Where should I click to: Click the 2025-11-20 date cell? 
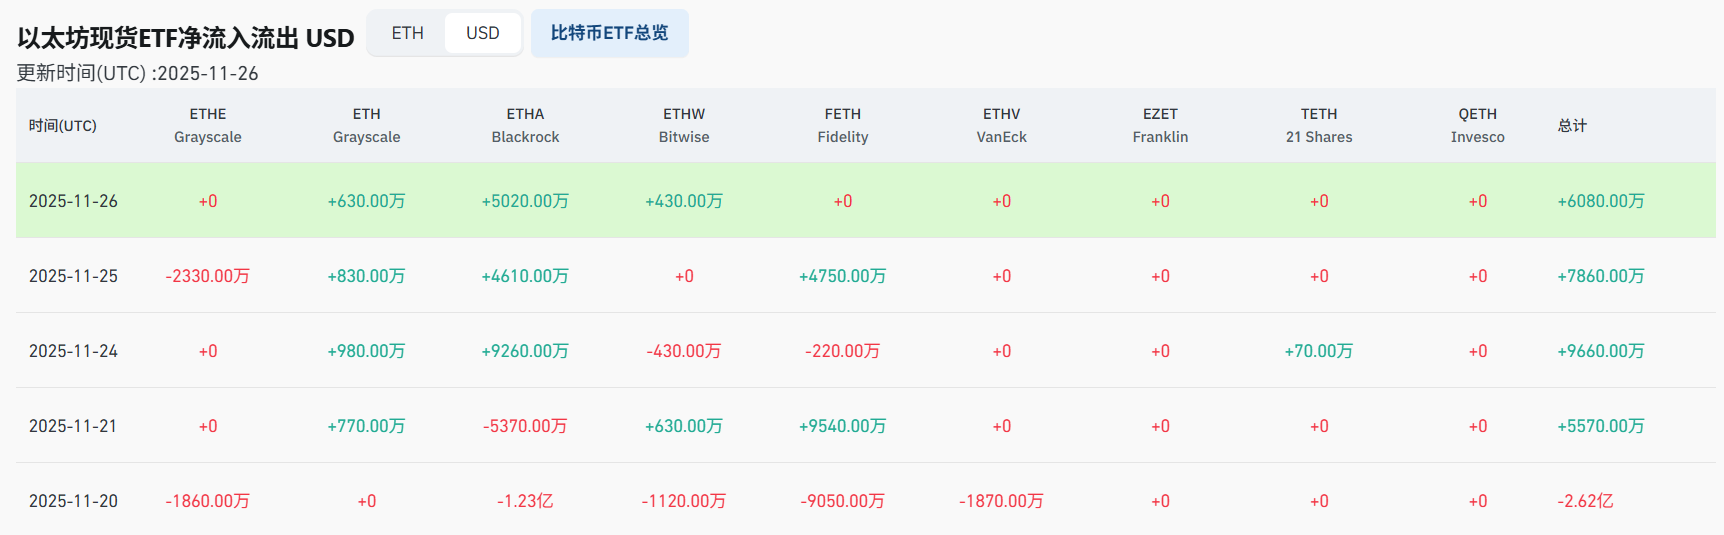[73, 501]
